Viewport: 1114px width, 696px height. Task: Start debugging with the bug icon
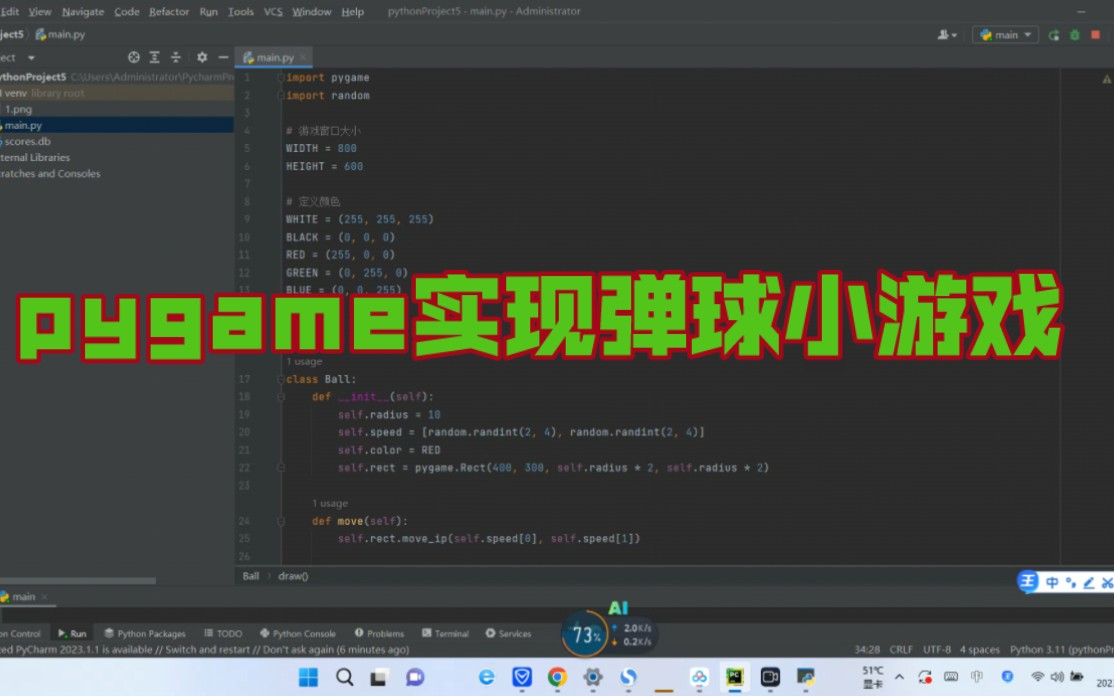1074,34
